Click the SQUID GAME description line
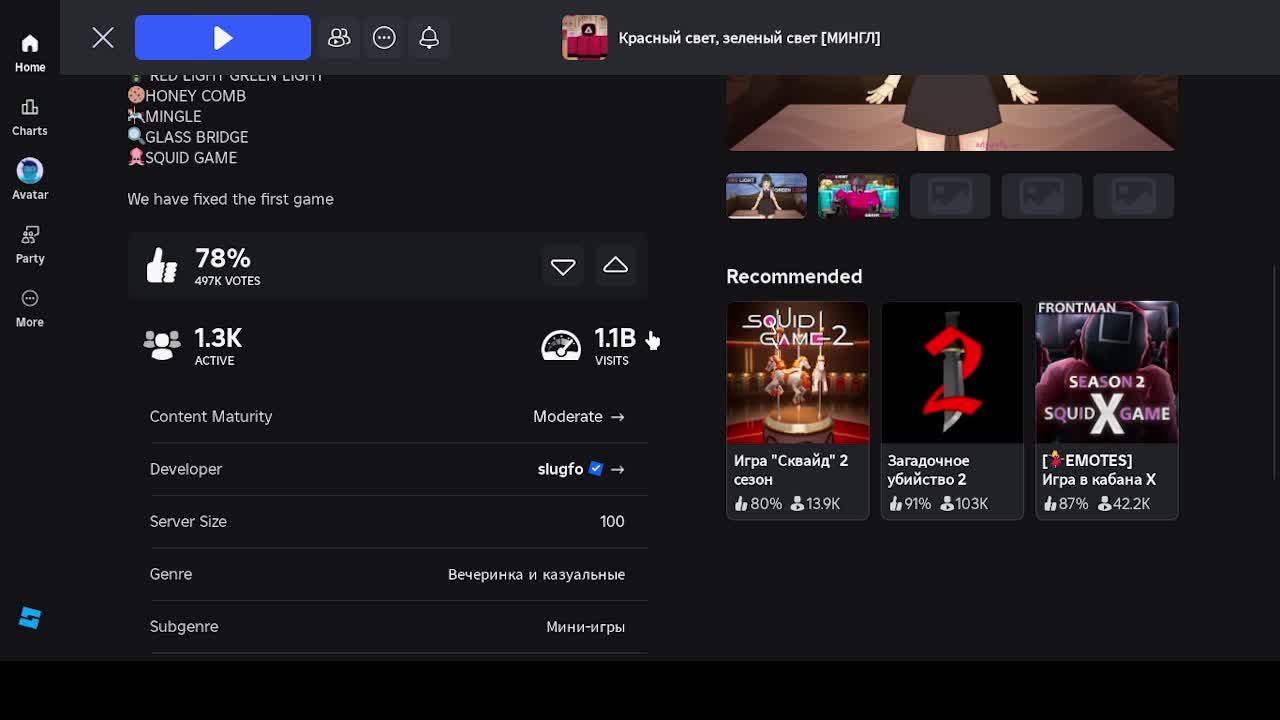This screenshot has height=720, width=1280. [182, 158]
